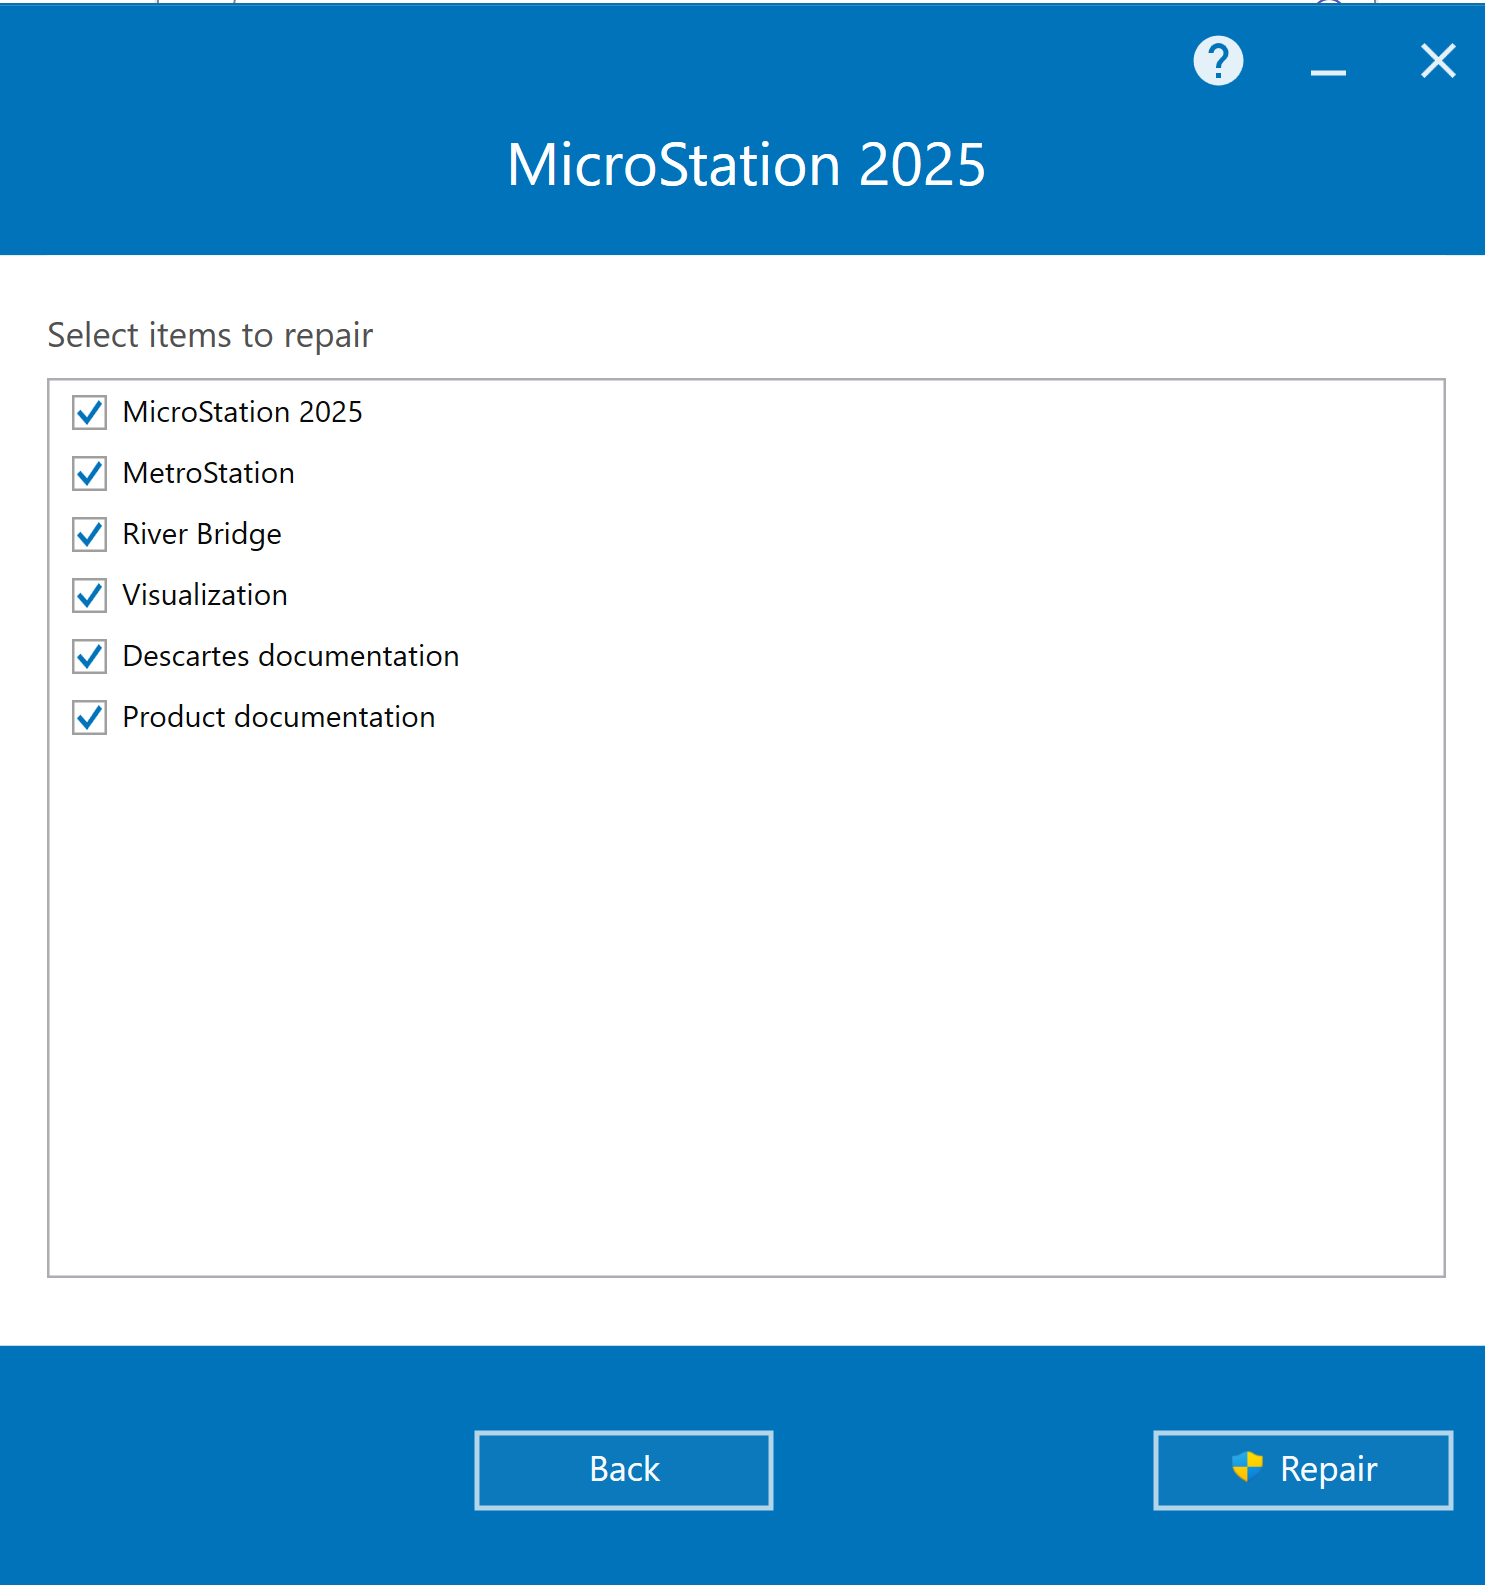Go back with the Back button

(x=624, y=1470)
